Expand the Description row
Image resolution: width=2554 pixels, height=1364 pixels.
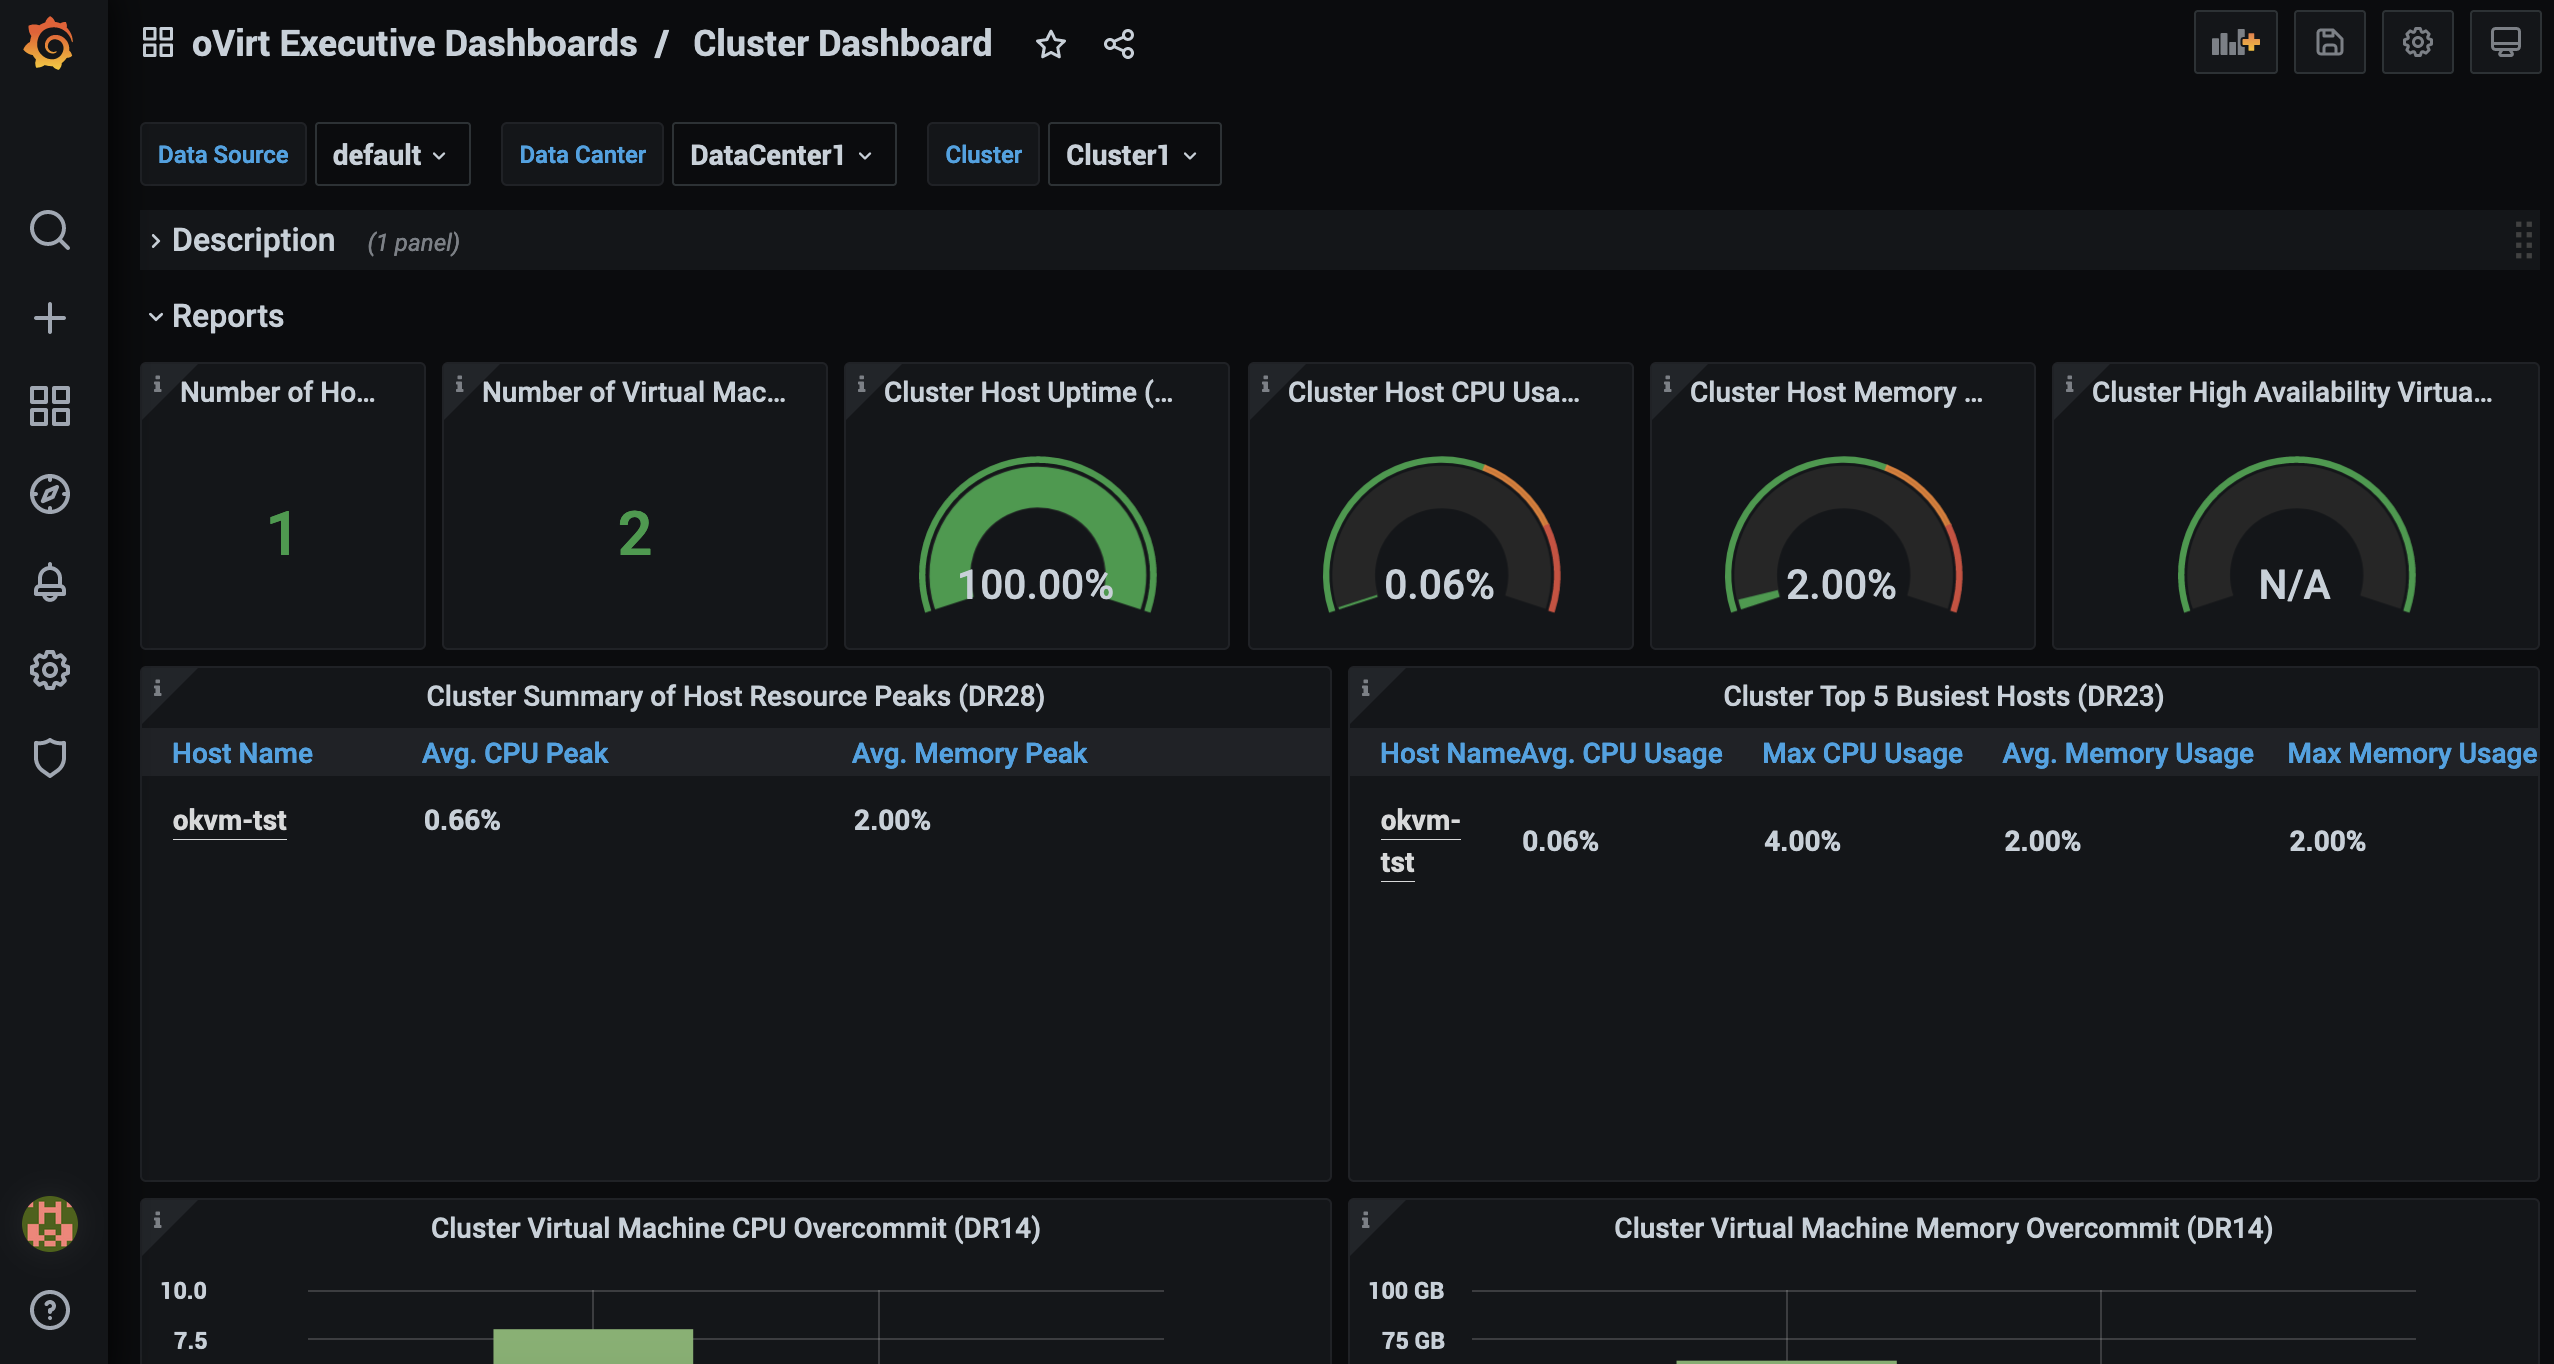click(253, 240)
